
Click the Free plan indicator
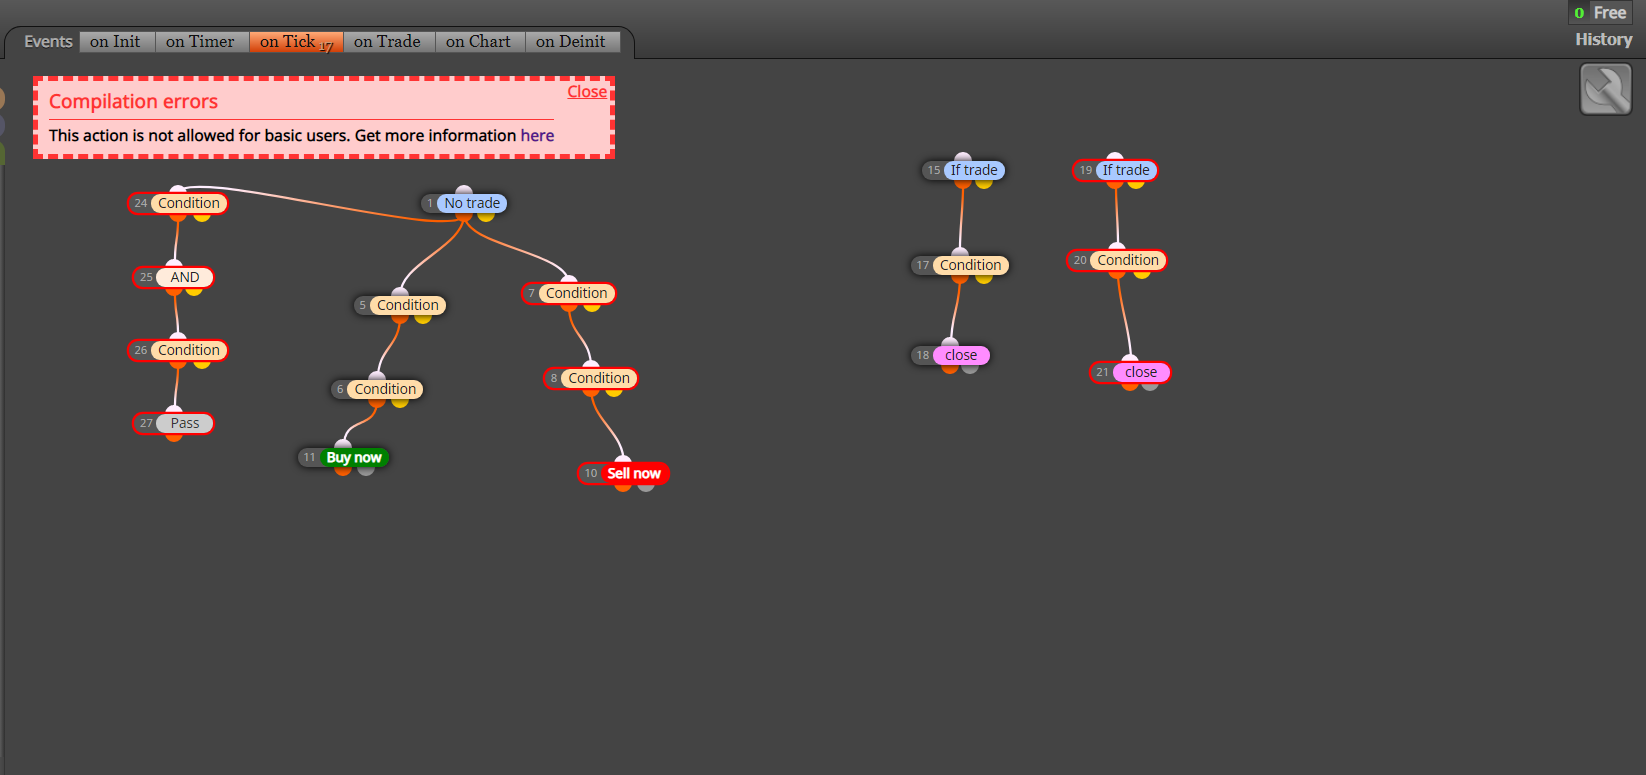[x=1600, y=13]
